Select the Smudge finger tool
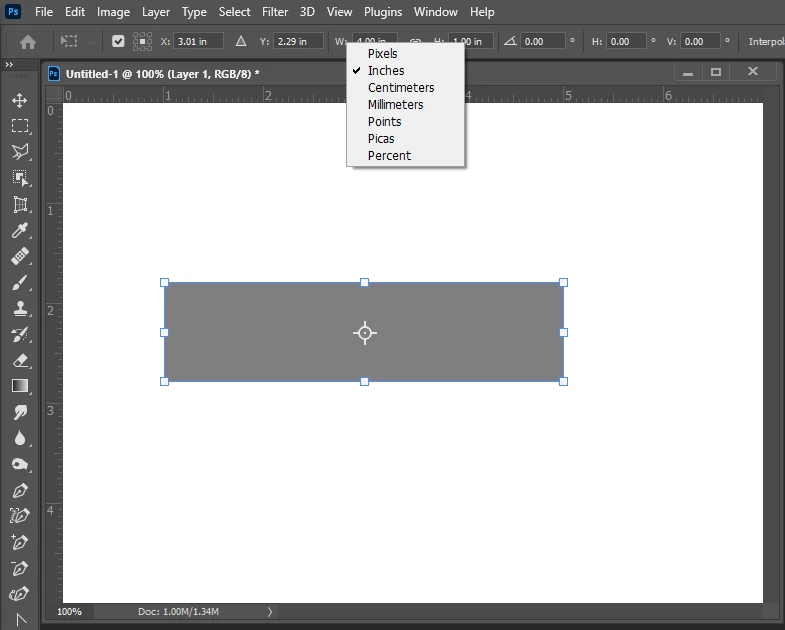785x630 pixels. (x=20, y=412)
